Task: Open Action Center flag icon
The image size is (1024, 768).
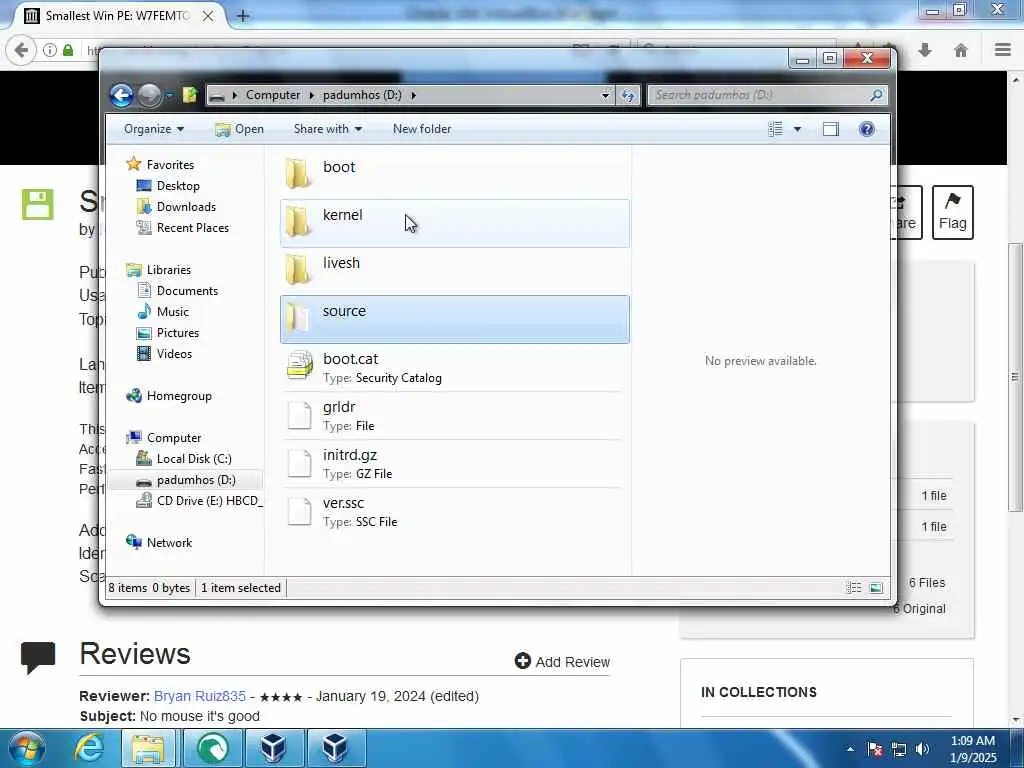Action: [875, 750]
